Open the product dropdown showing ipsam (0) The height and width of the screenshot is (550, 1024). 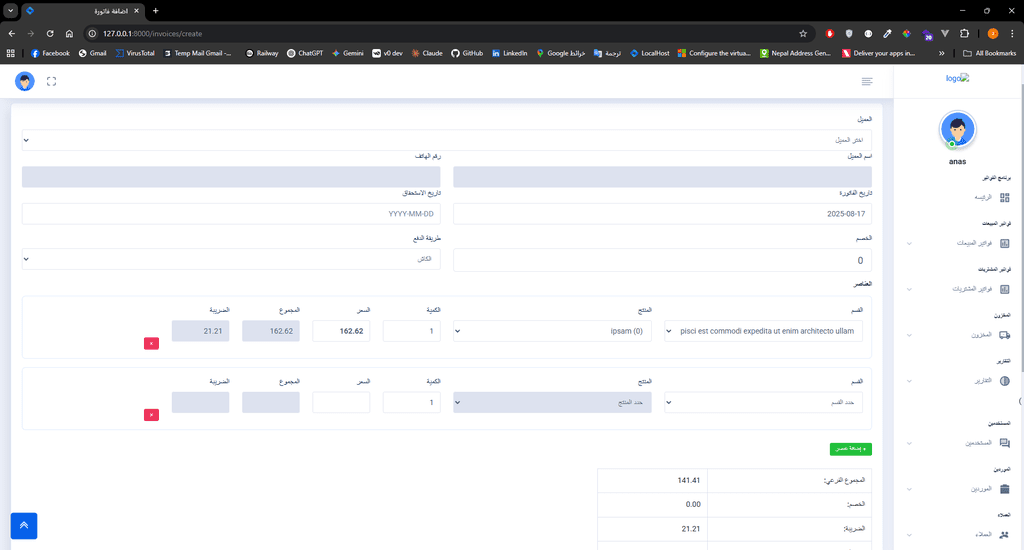552,331
